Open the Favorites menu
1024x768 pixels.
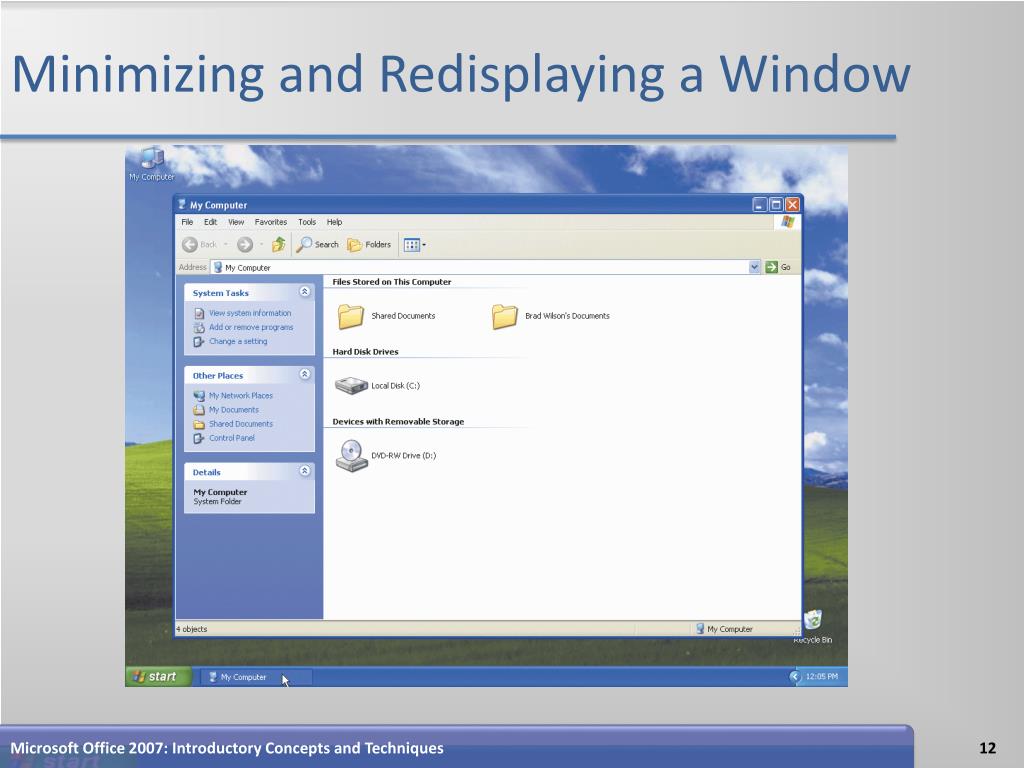(x=270, y=222)
